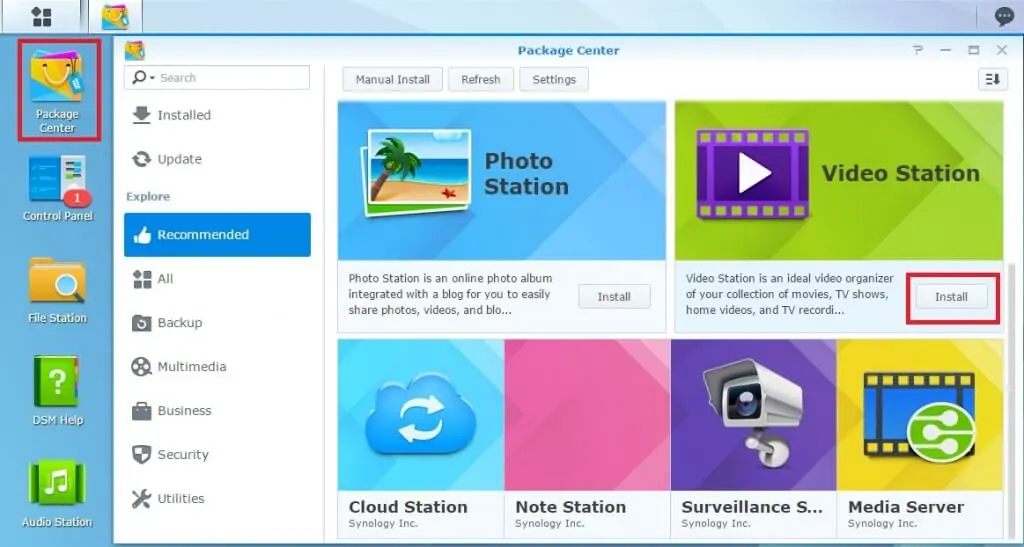1024x547 pixels.
Task: Install Photo Station package
Action: (x=614, y=296)
